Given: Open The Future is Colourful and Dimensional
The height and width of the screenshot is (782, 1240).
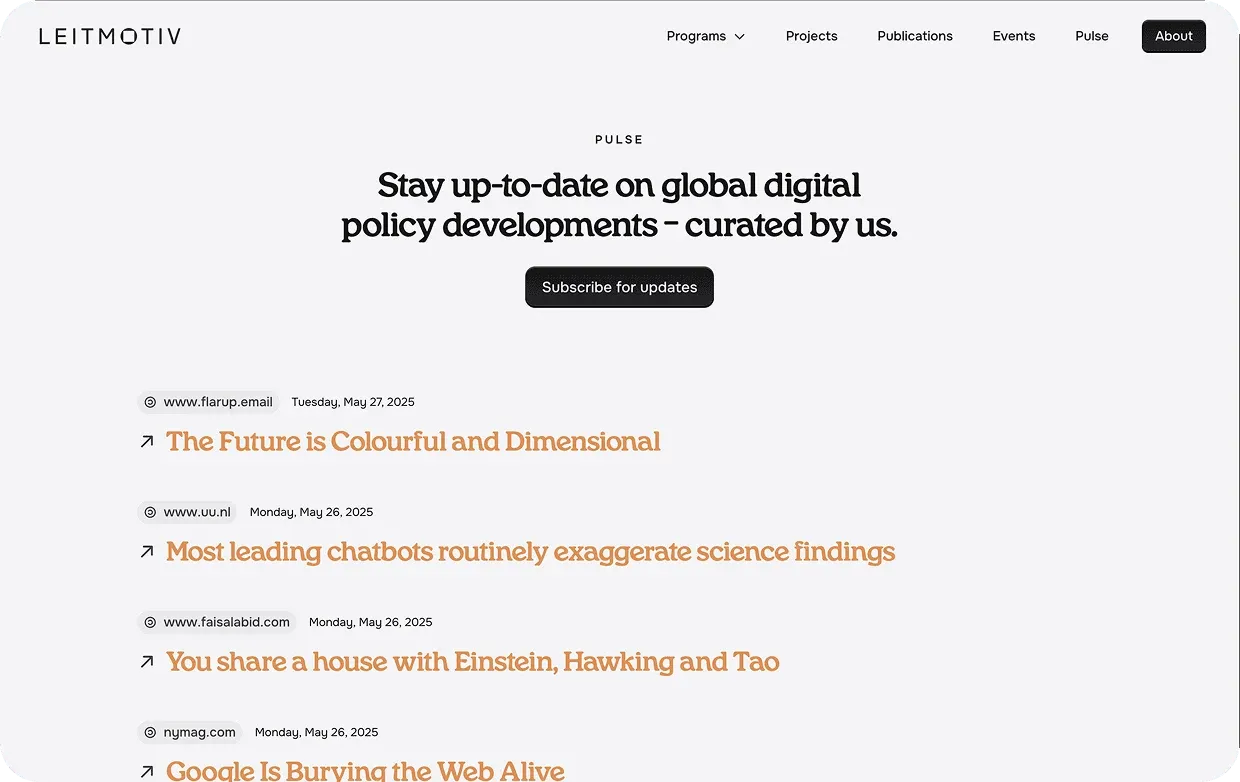Looking at the screenshot, I should [x=413, y=441].
